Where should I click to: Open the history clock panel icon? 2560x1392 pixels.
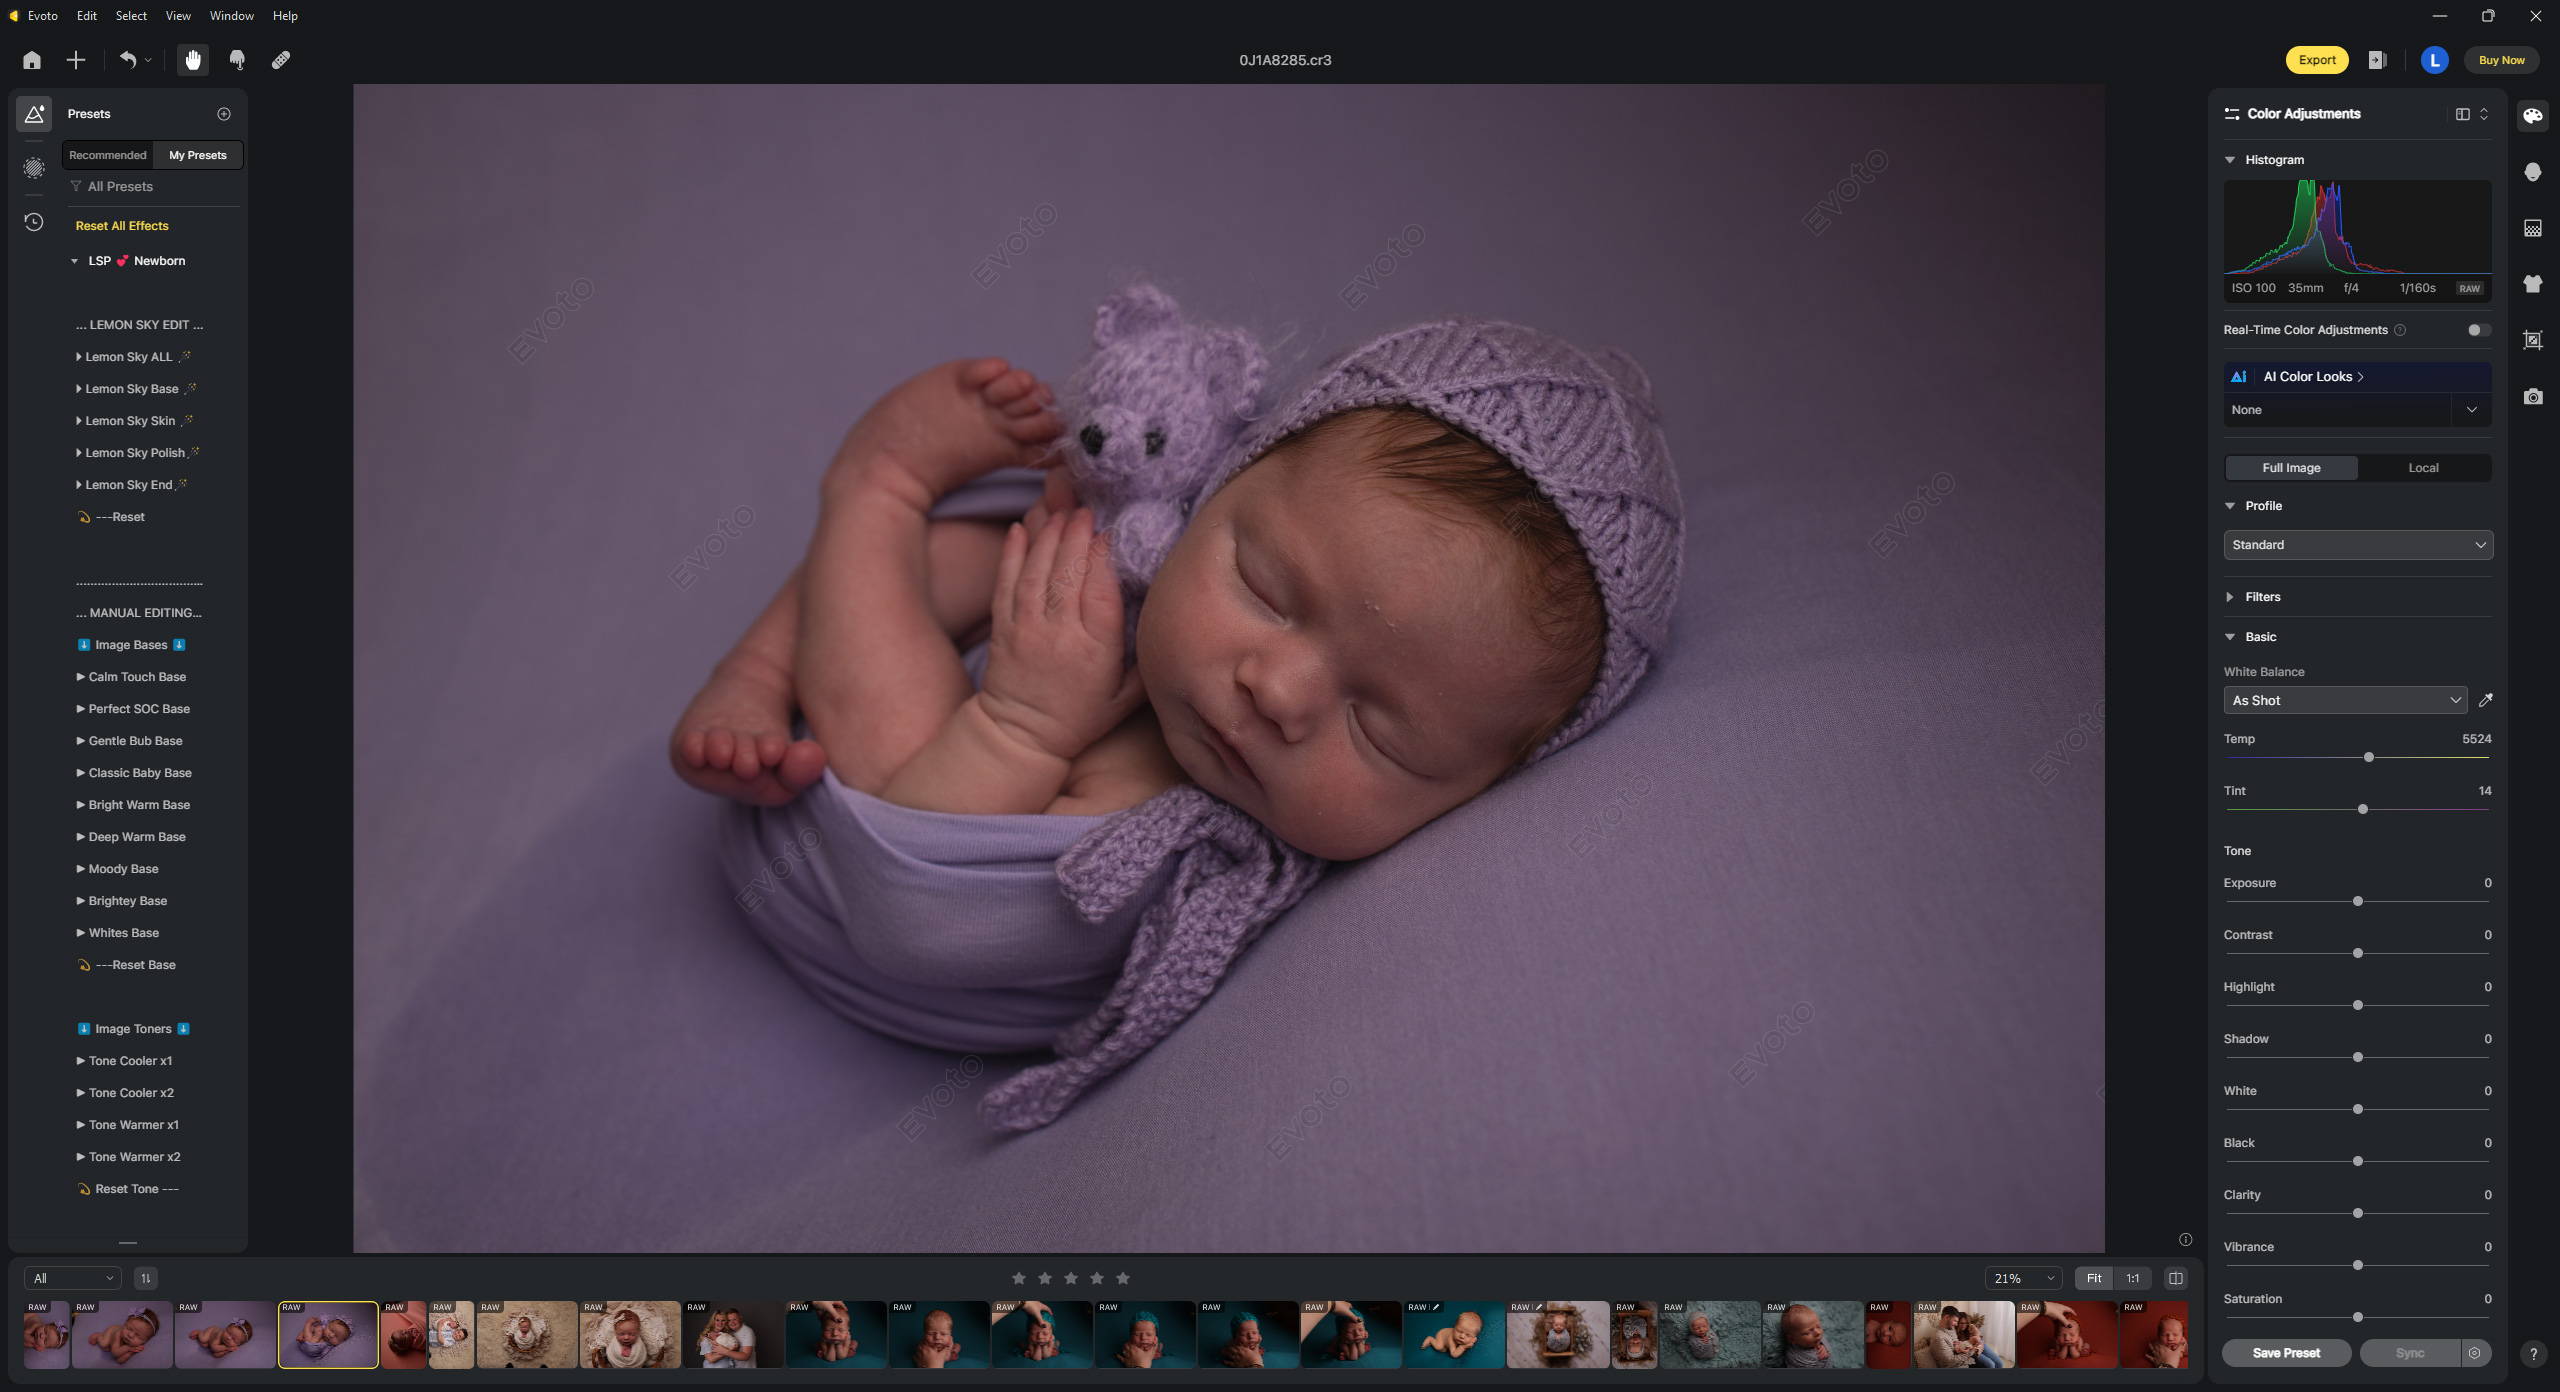34,222
